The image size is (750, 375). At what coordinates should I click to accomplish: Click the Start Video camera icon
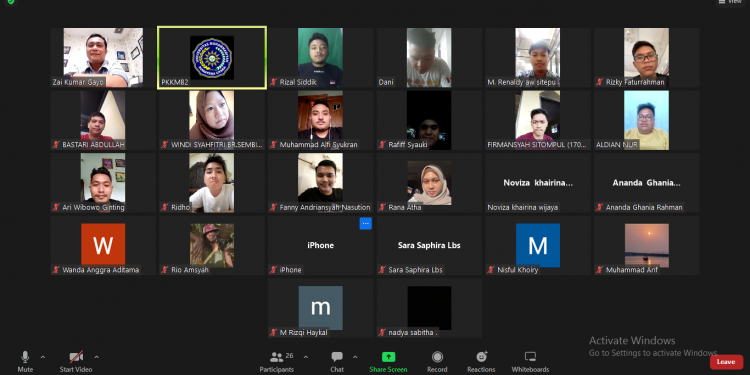[x=76, y=357]
